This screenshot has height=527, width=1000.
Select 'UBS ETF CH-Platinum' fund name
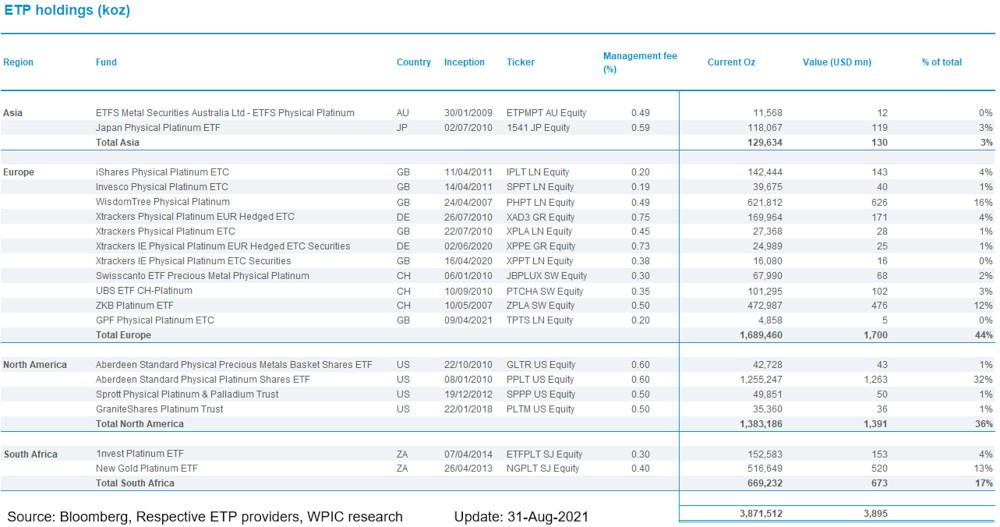pos(143,290)
